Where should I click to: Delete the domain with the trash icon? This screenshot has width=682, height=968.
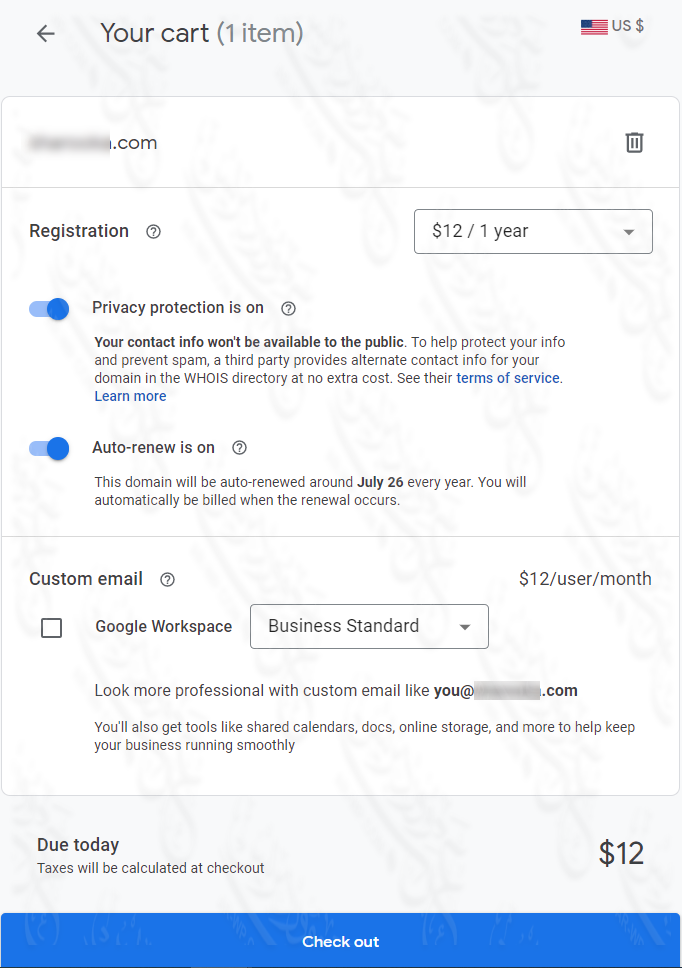coord(634,142)
